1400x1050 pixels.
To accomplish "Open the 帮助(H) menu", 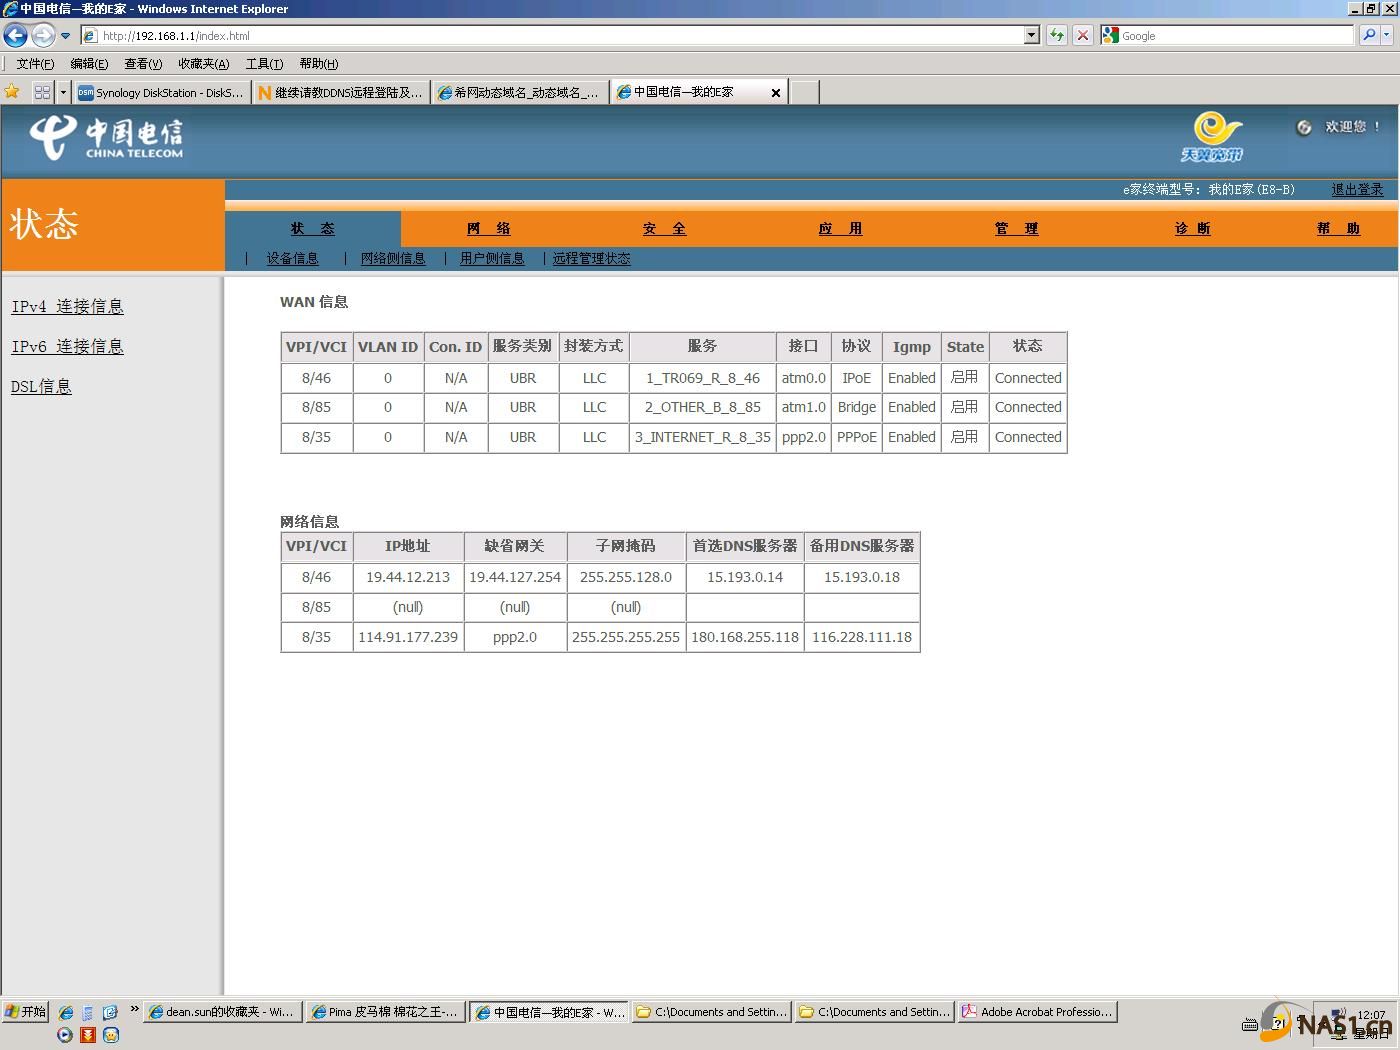I will click(319, 63).
